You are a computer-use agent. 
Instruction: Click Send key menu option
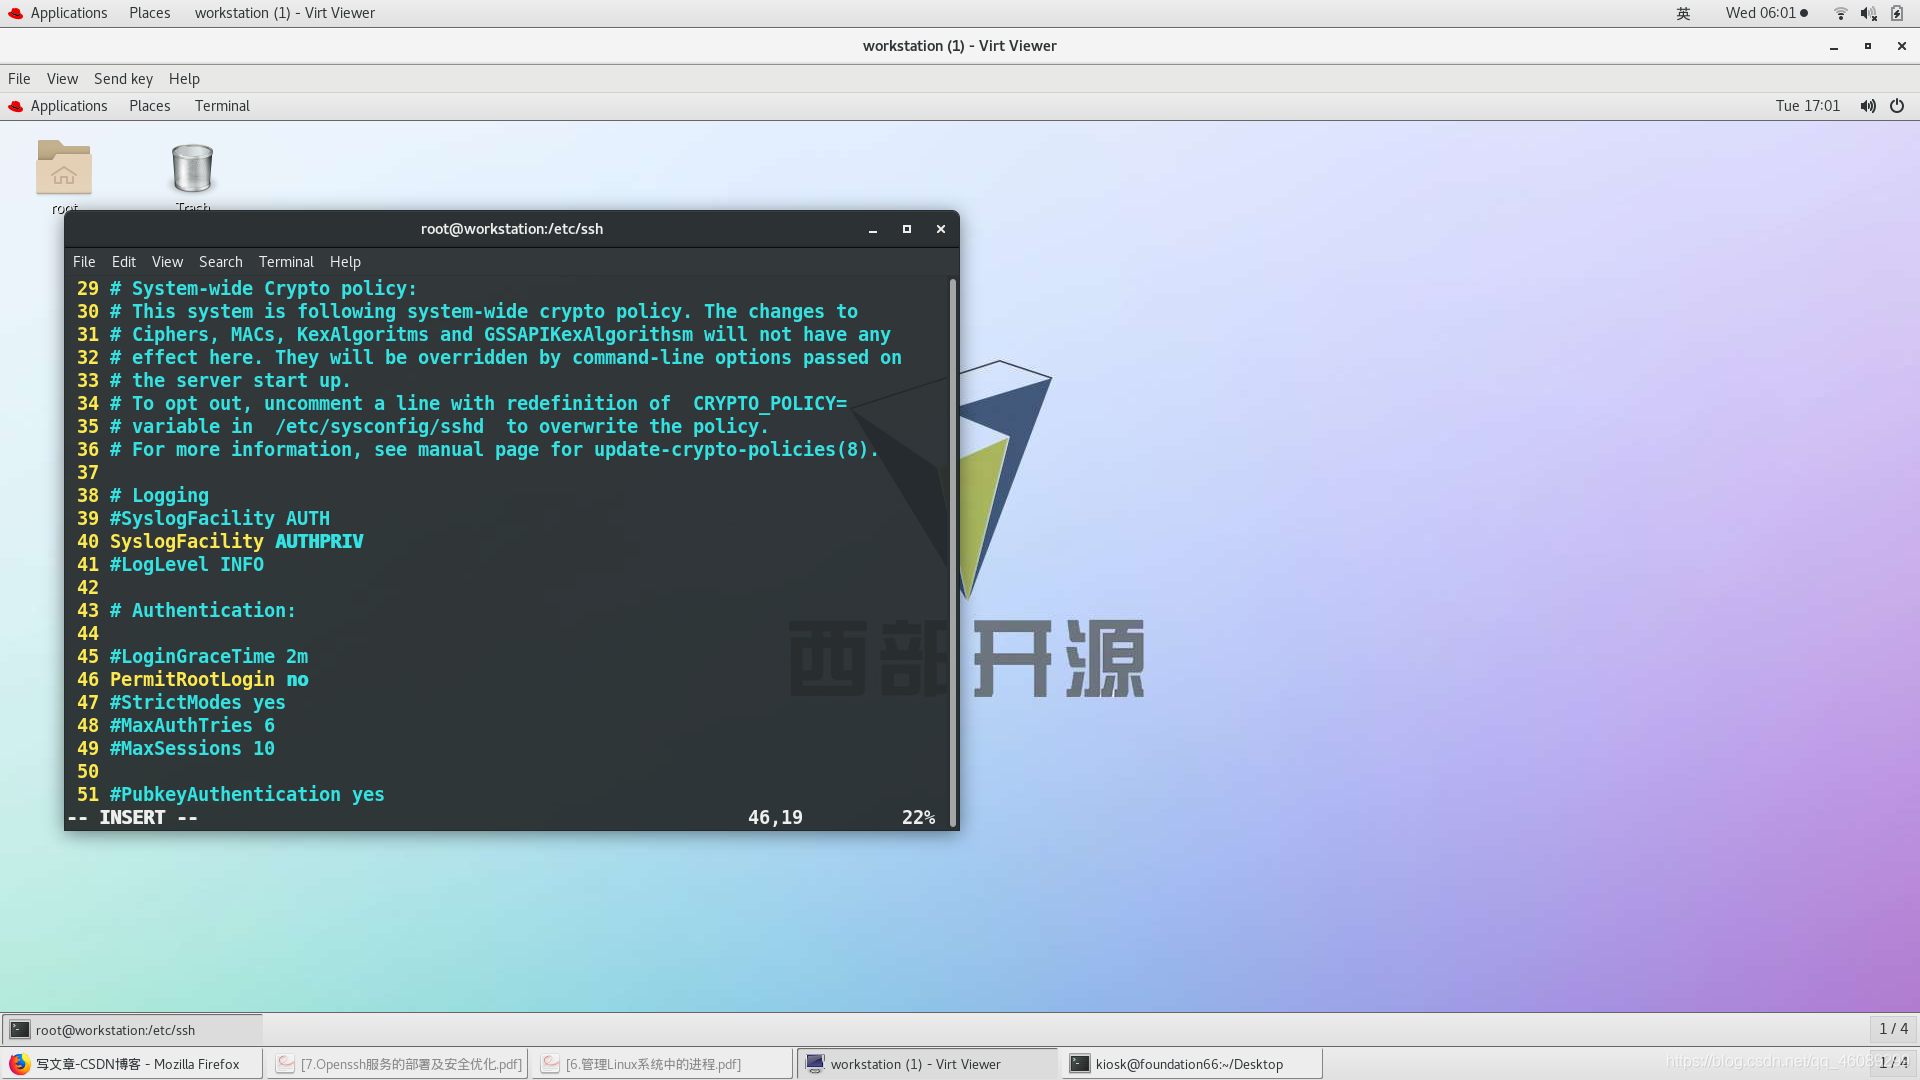pyautogui.click(x=123, y=78)
